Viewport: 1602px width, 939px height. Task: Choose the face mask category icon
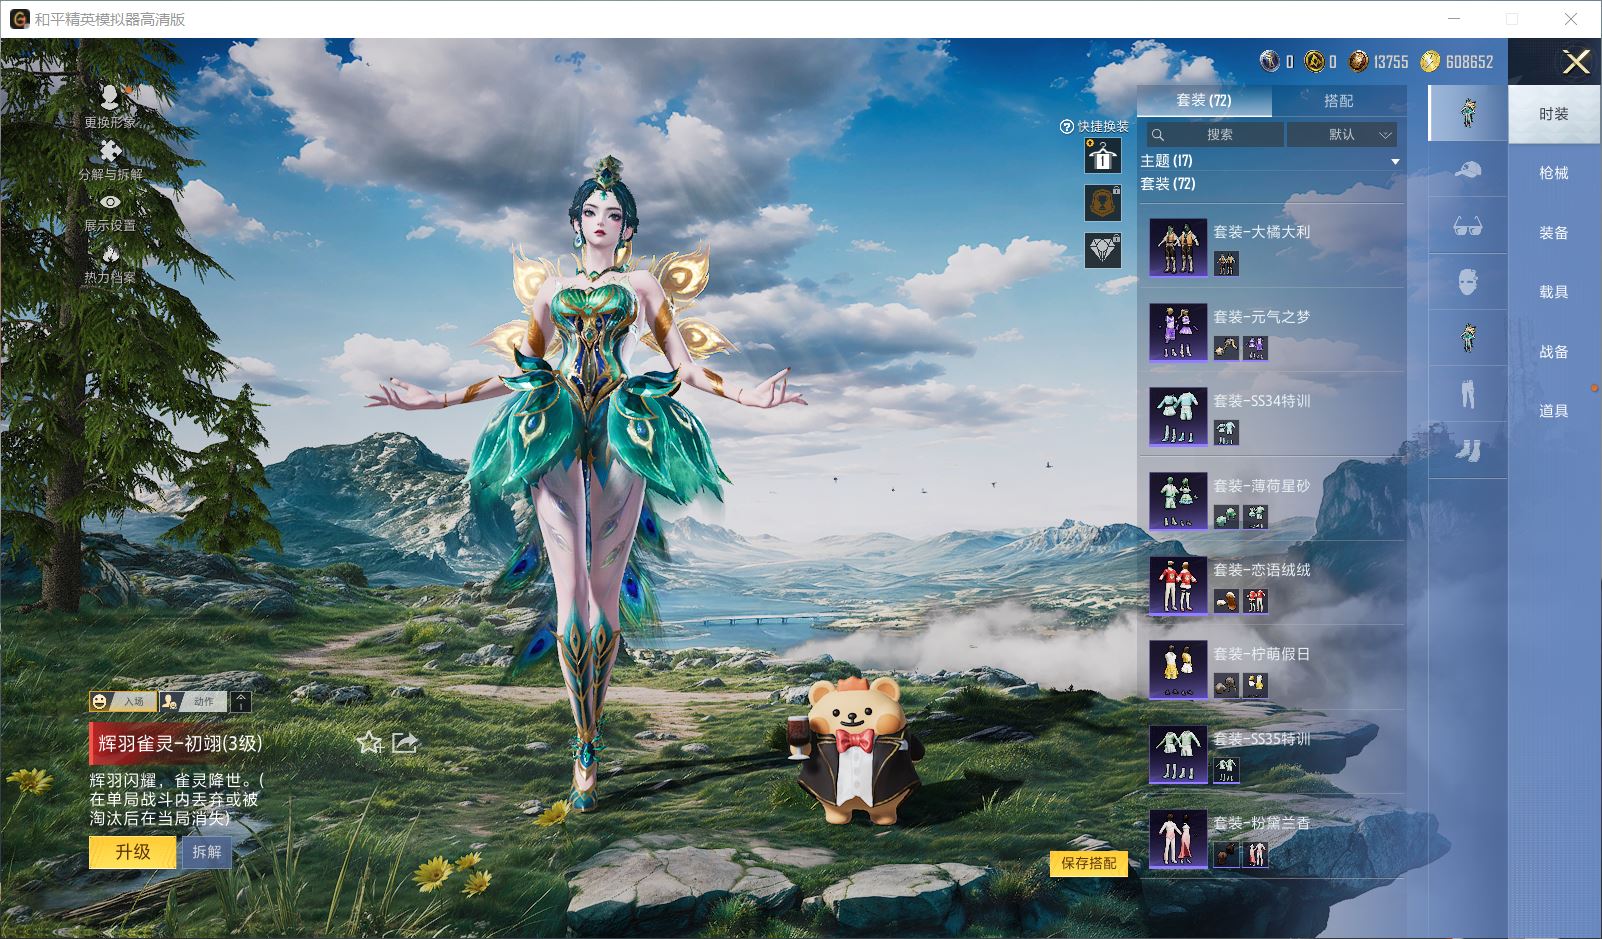(1467, 283)
